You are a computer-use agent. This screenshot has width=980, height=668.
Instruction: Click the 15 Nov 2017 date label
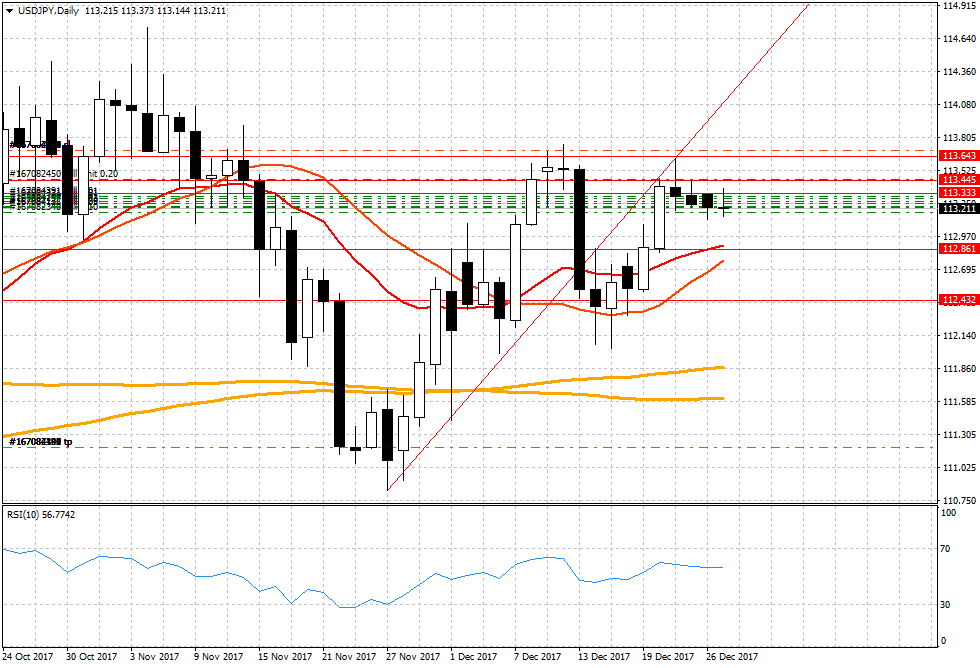(x=284, y=657)
